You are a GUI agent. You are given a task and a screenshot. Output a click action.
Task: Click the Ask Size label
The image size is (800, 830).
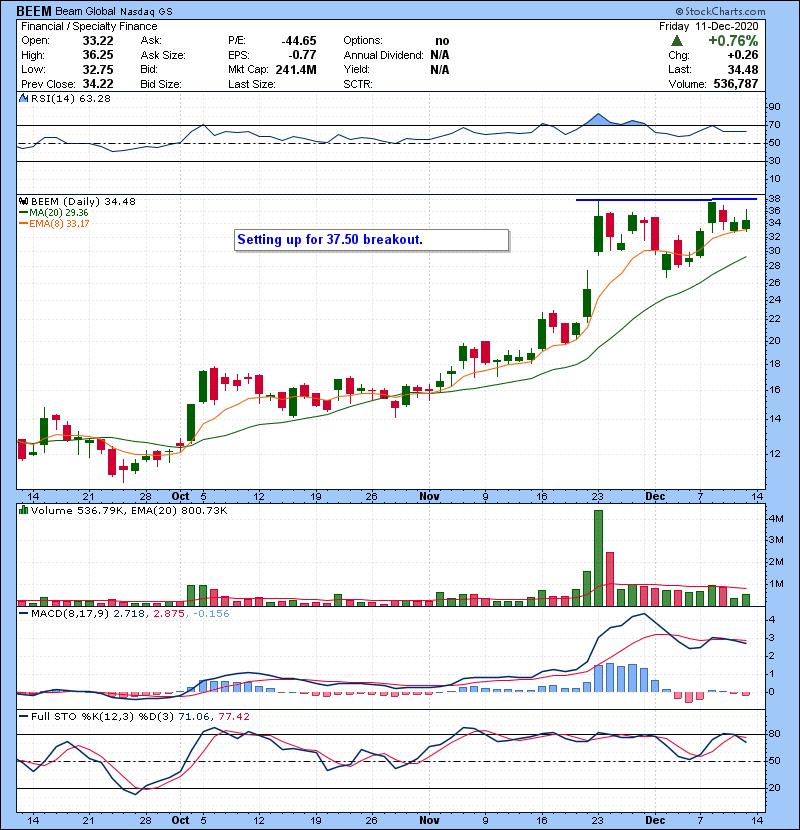(x=163, y=55)
